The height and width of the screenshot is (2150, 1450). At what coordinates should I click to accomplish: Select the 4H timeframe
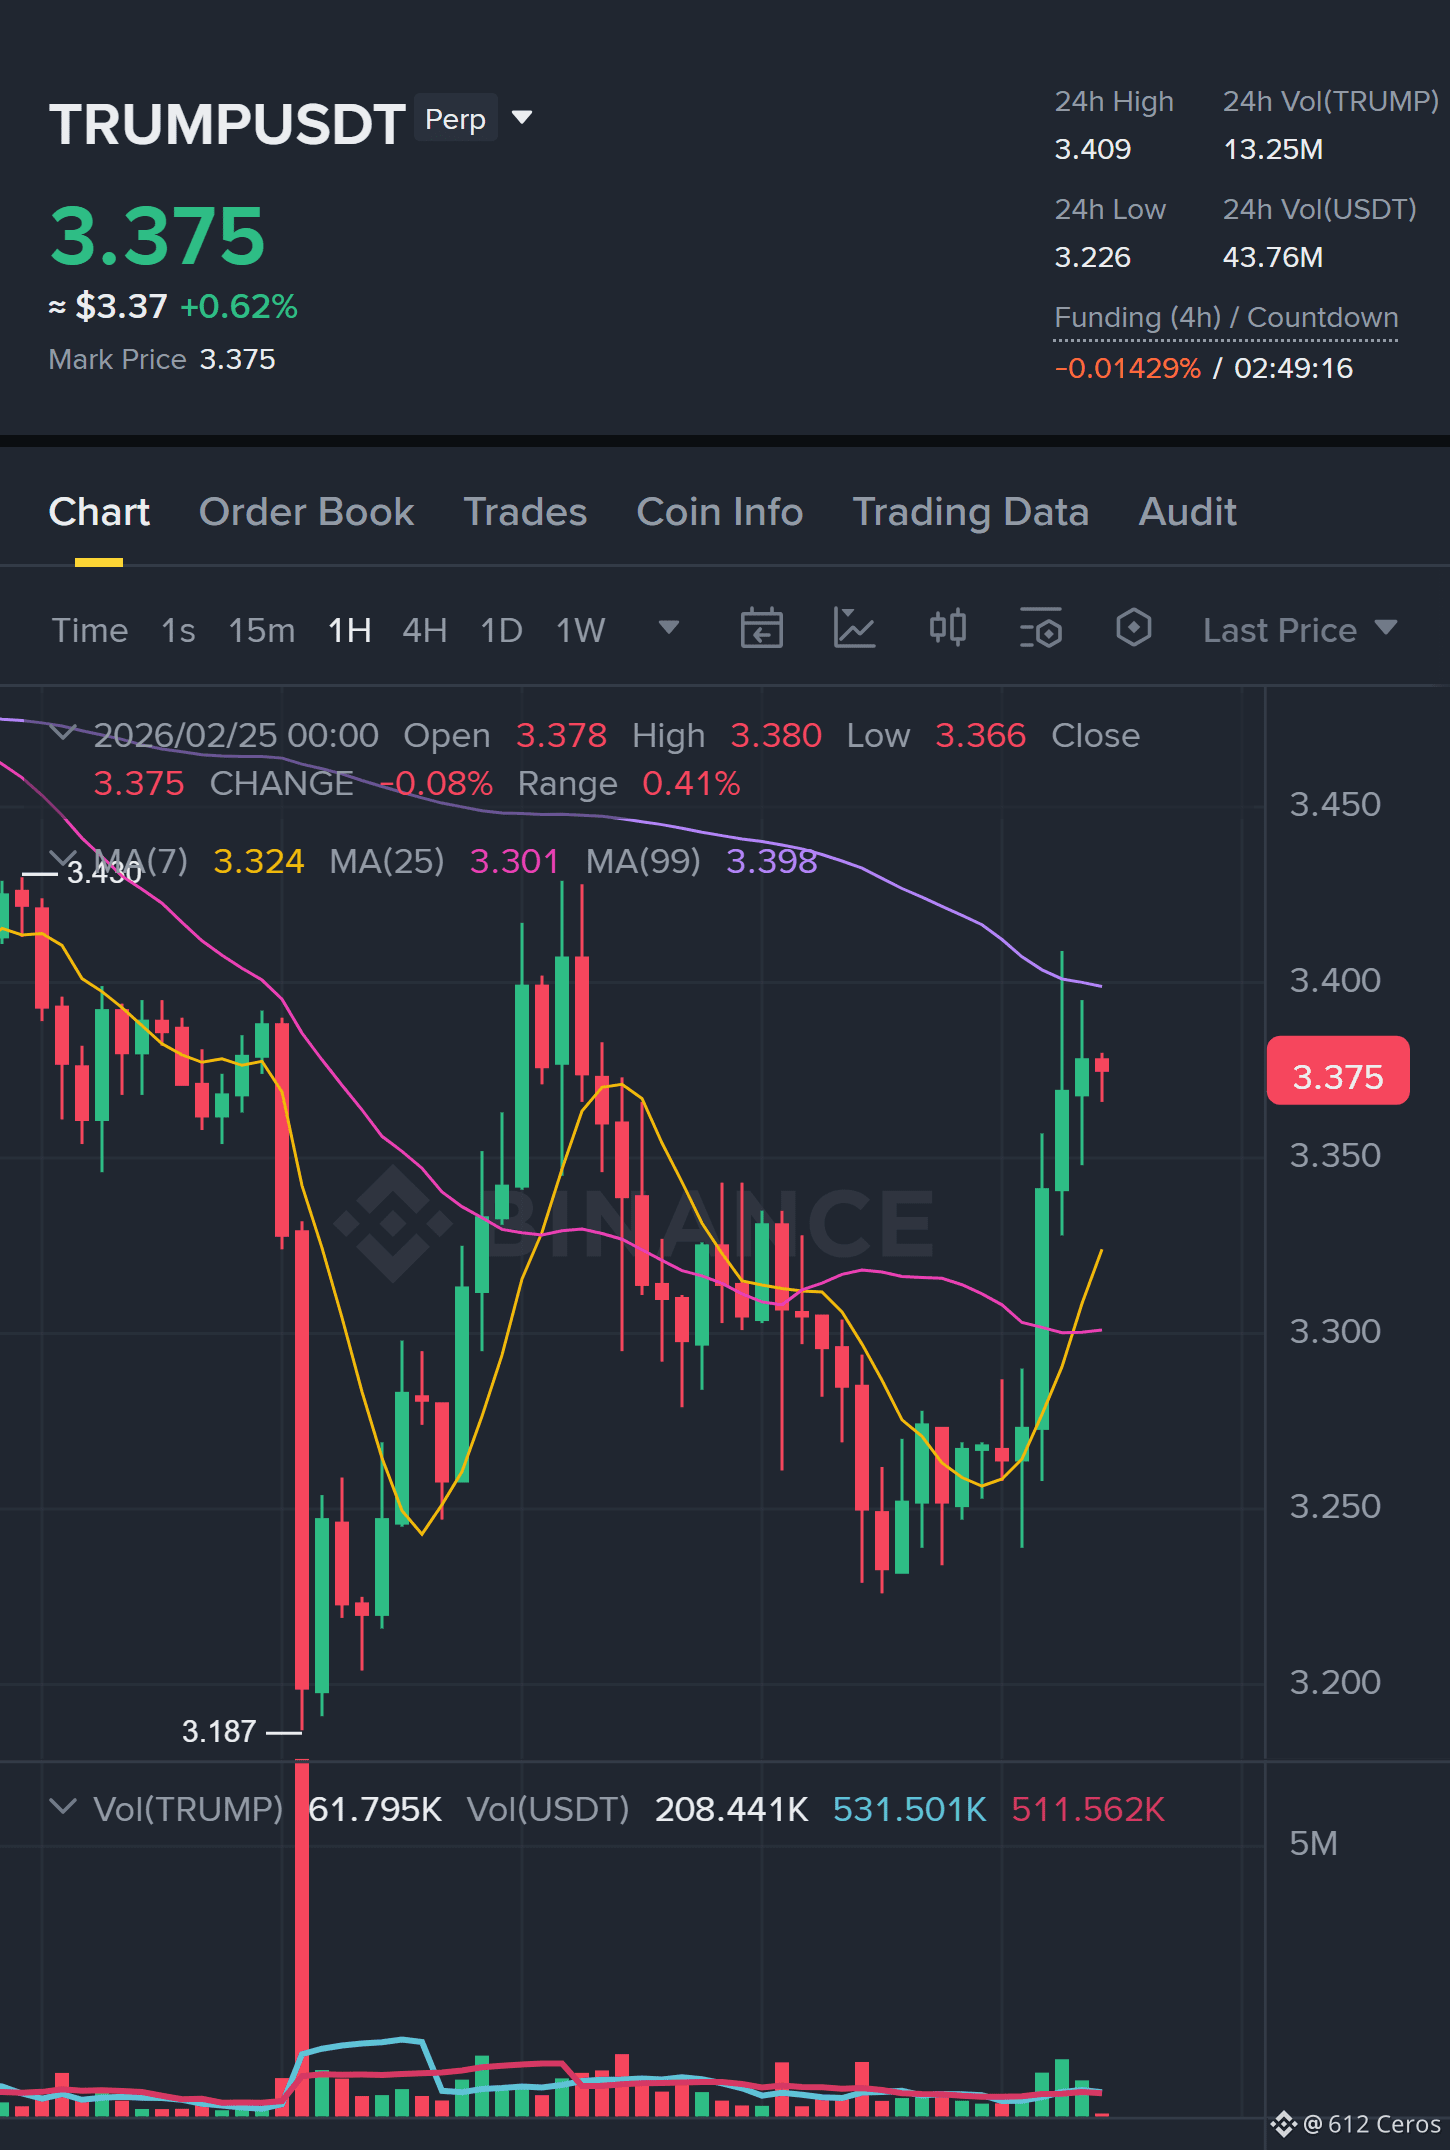424,630
